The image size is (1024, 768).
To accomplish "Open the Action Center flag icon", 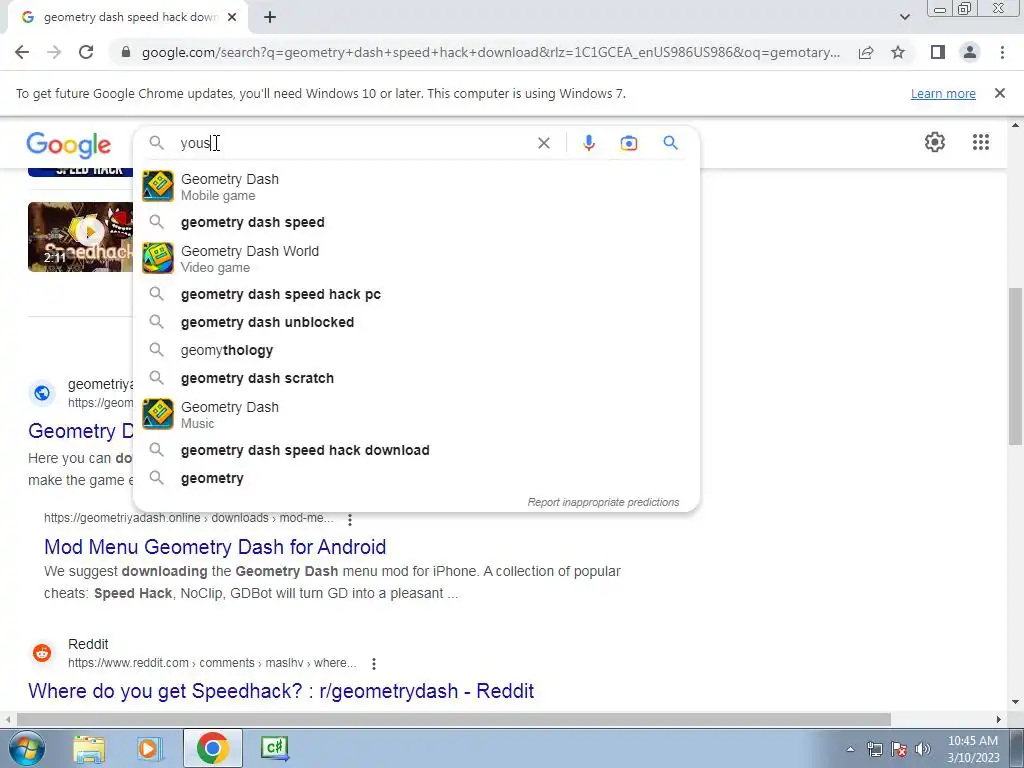I will (x=899, y=749).
